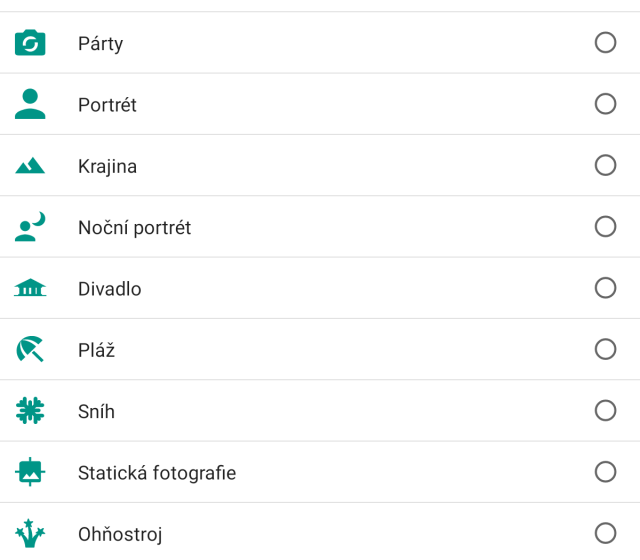
Task: Click the Noční portrét moon icon
Action: 30,227
